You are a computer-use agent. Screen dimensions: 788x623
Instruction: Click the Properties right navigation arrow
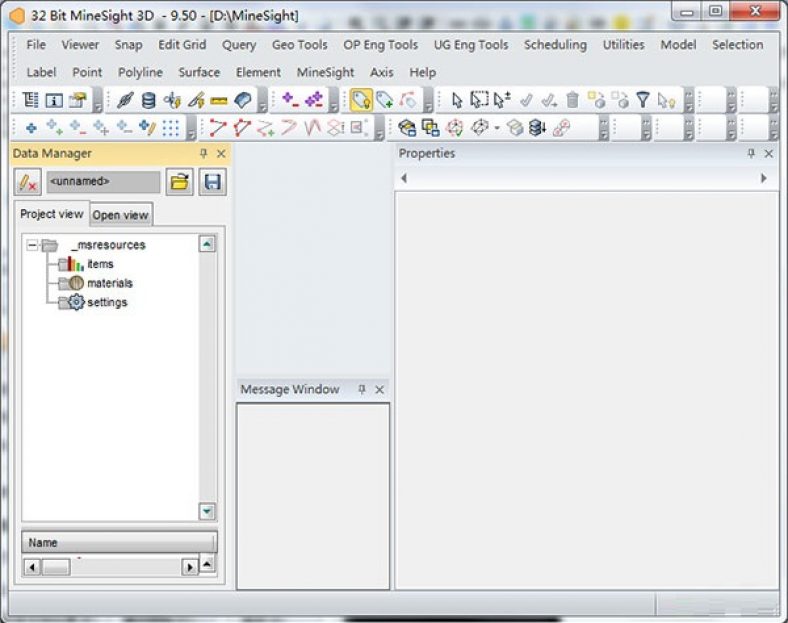point(764,178)
